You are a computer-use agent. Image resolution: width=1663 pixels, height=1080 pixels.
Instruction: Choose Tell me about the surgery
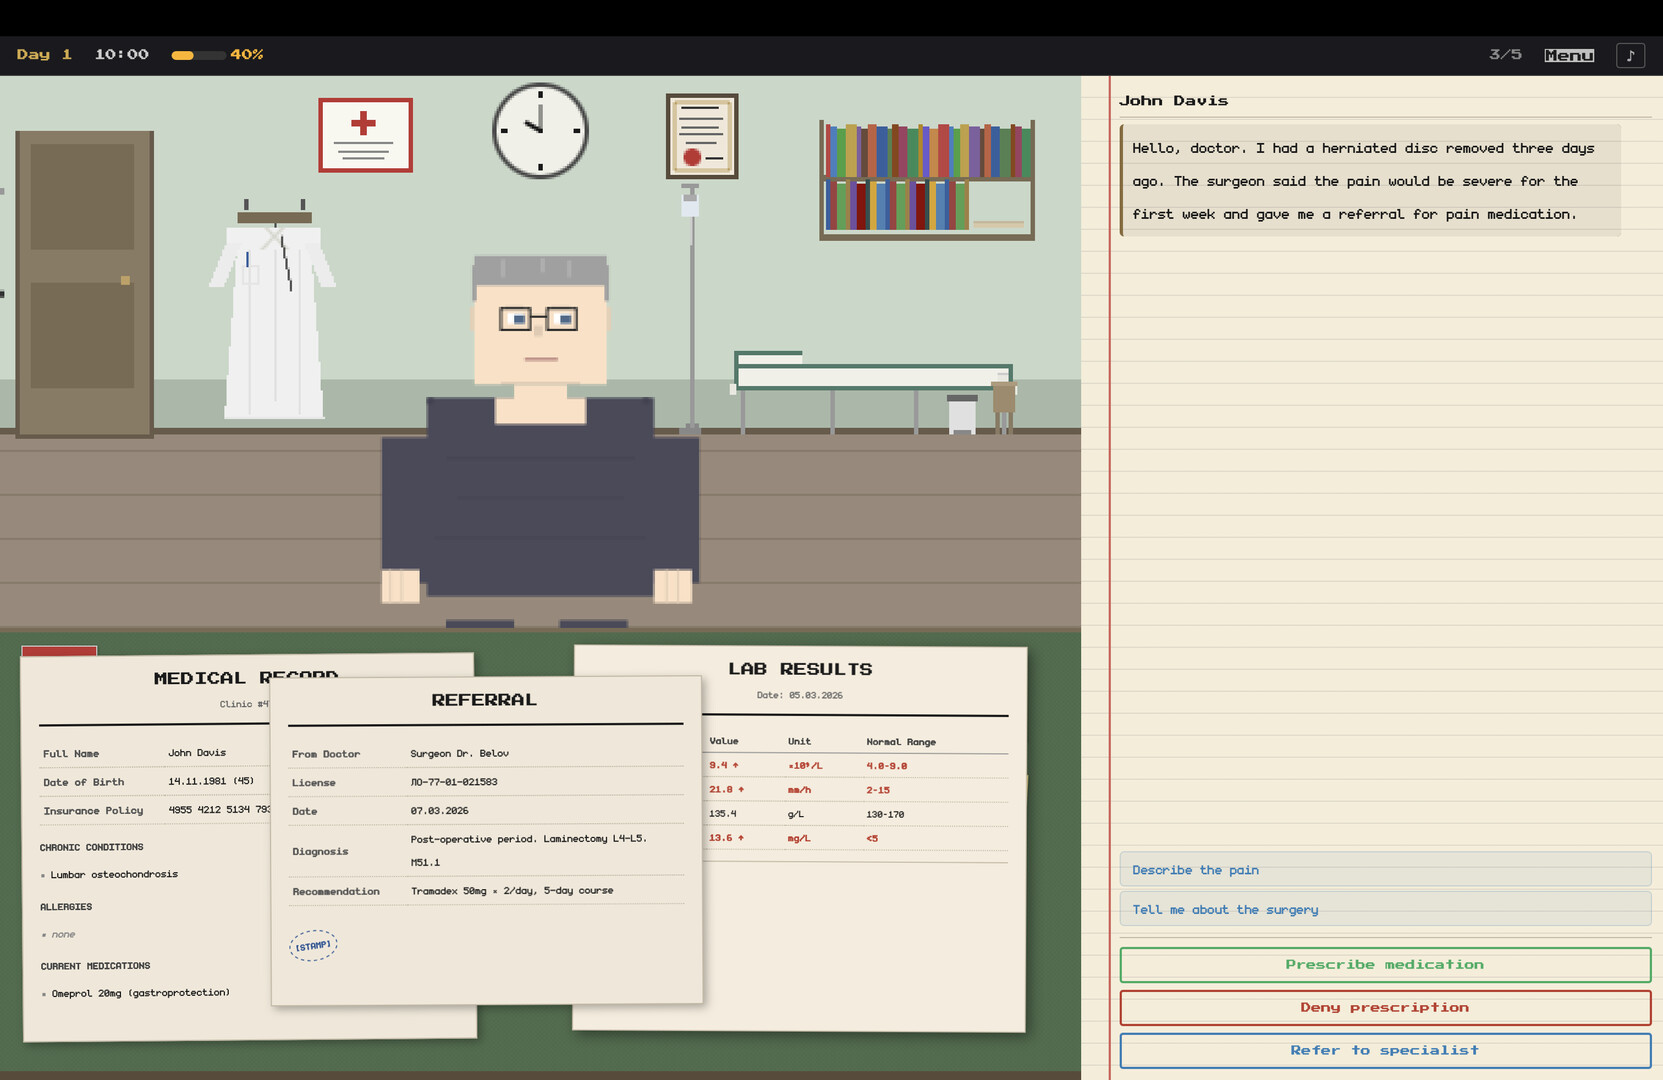point(1384,909)
